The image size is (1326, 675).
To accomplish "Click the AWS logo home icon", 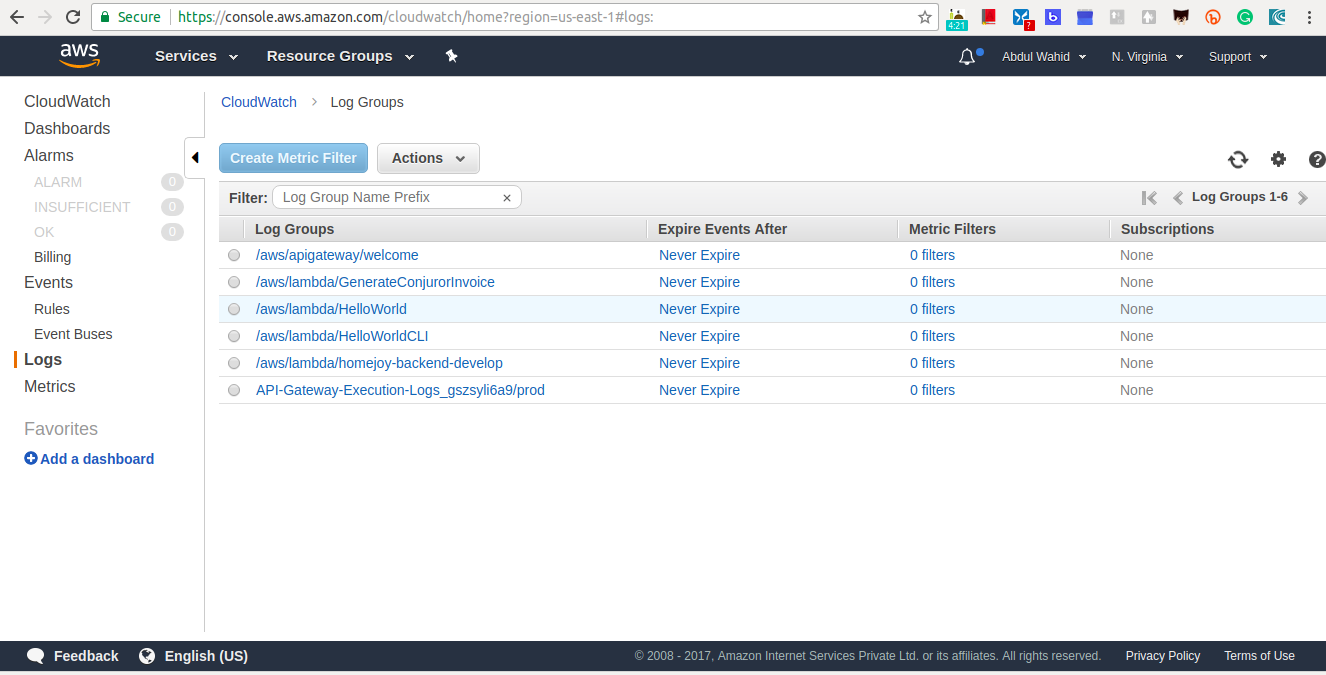I will coord(79,56).
